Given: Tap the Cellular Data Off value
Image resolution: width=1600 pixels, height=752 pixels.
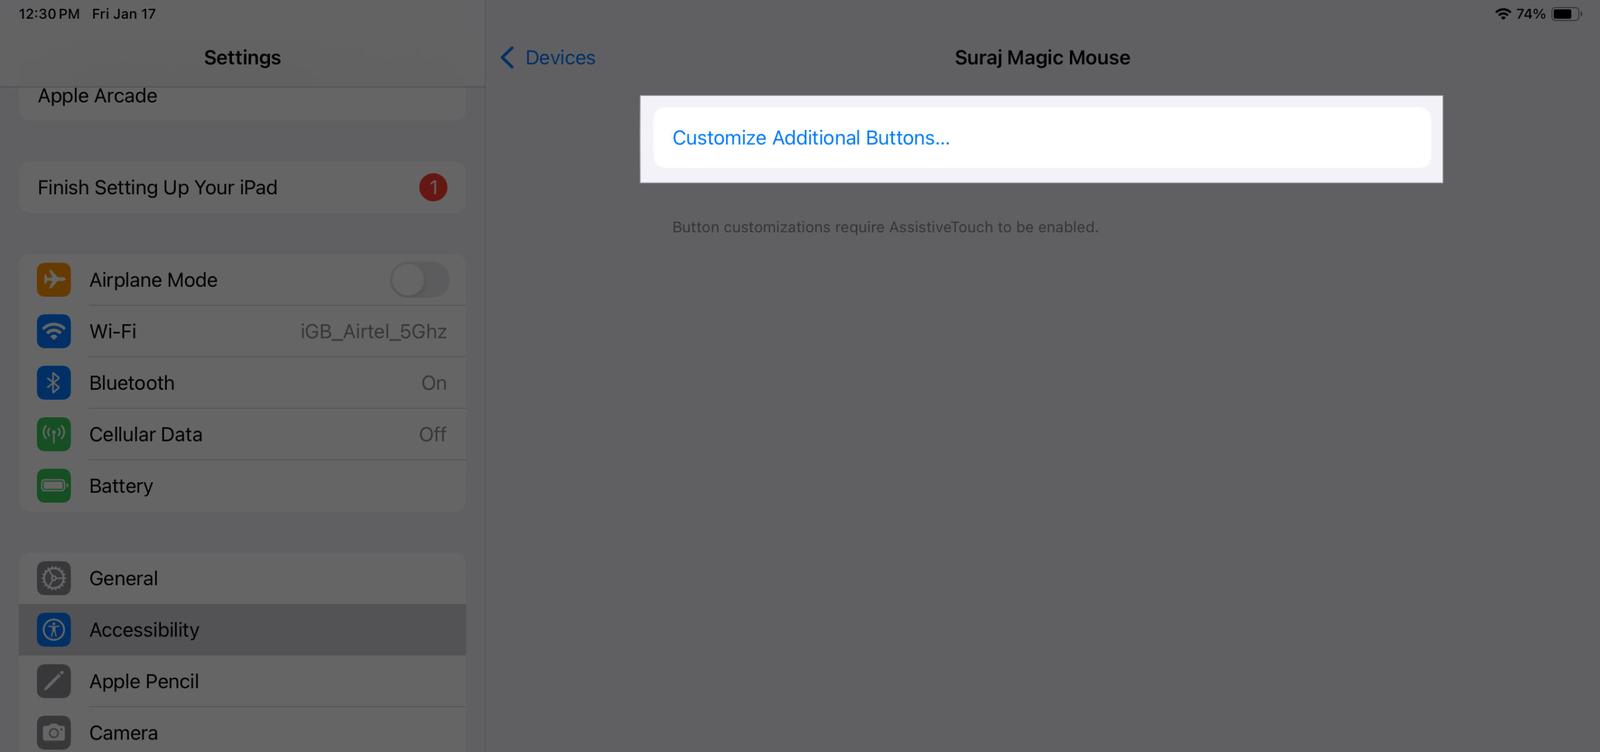Looking at the screenshot, I should (433, 434).
